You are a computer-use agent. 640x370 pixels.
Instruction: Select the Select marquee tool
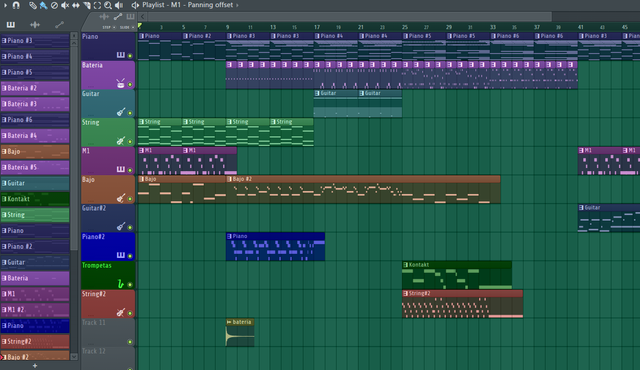[97, 5]
